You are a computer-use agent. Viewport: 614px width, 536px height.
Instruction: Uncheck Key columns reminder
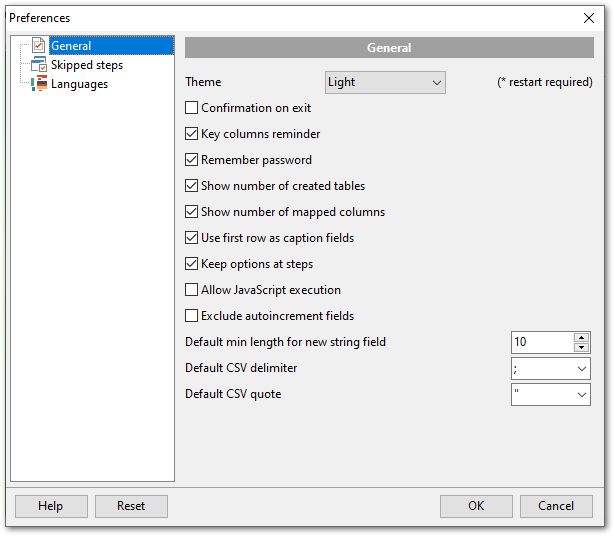point(192,134)
